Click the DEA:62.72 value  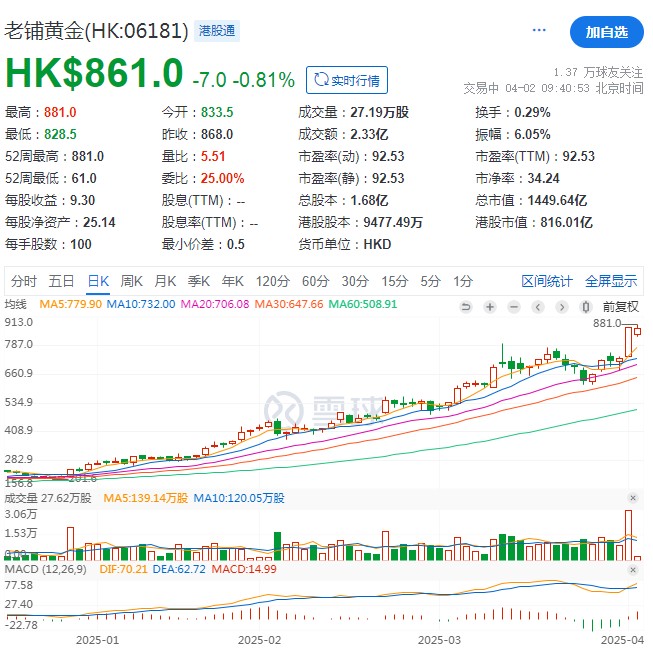(179, 569)
